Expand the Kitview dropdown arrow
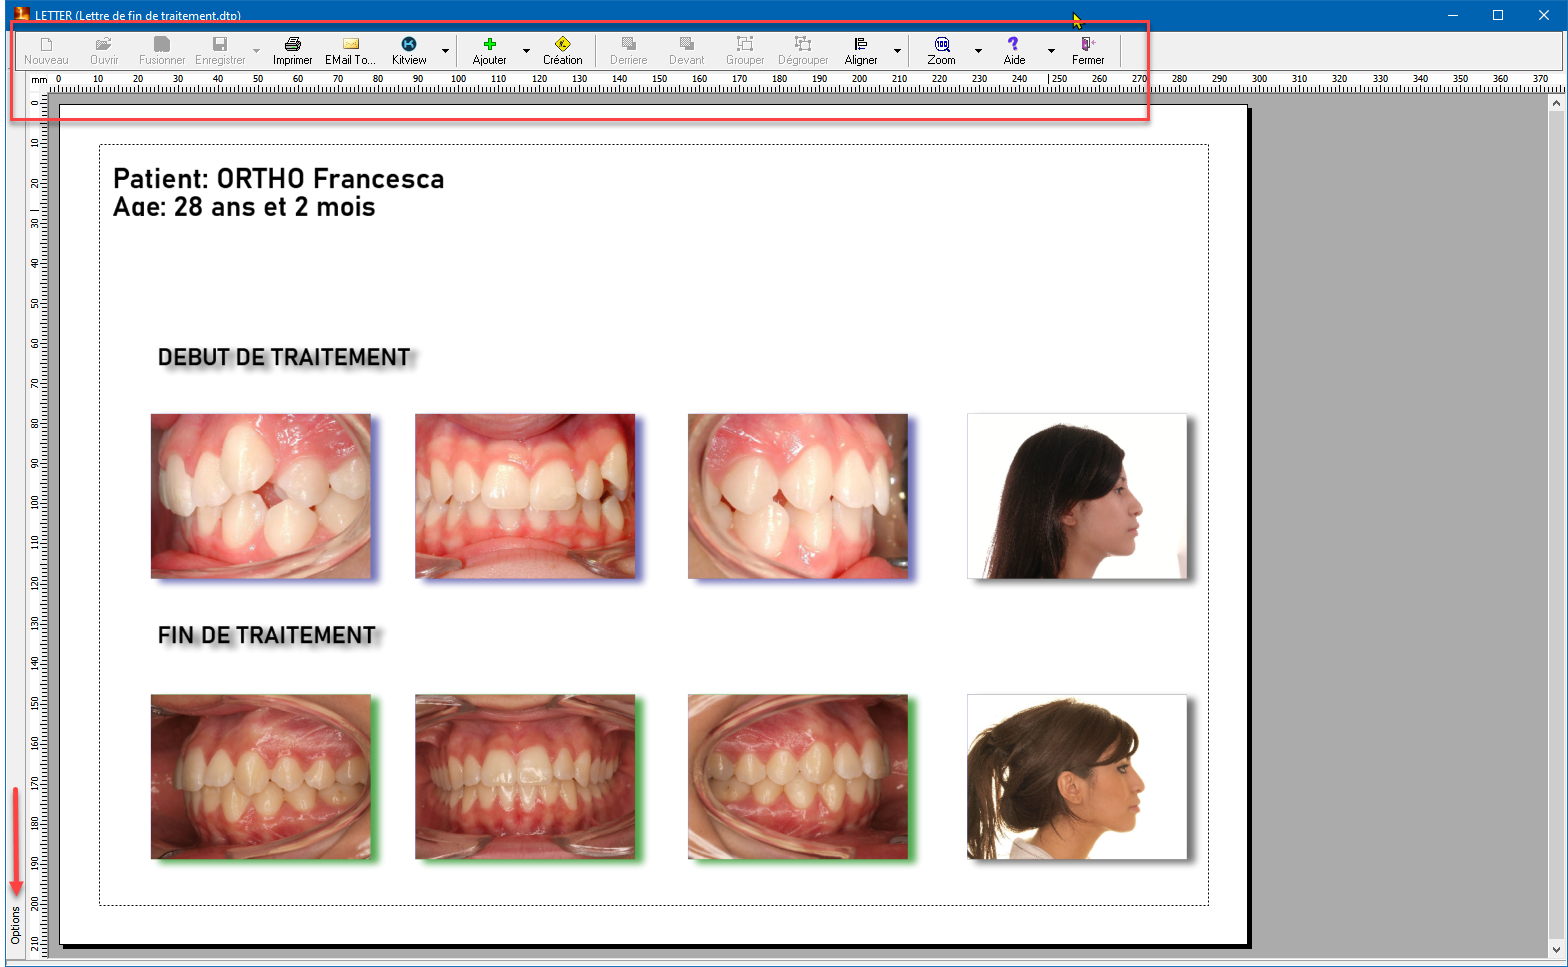 coord(445,51)
